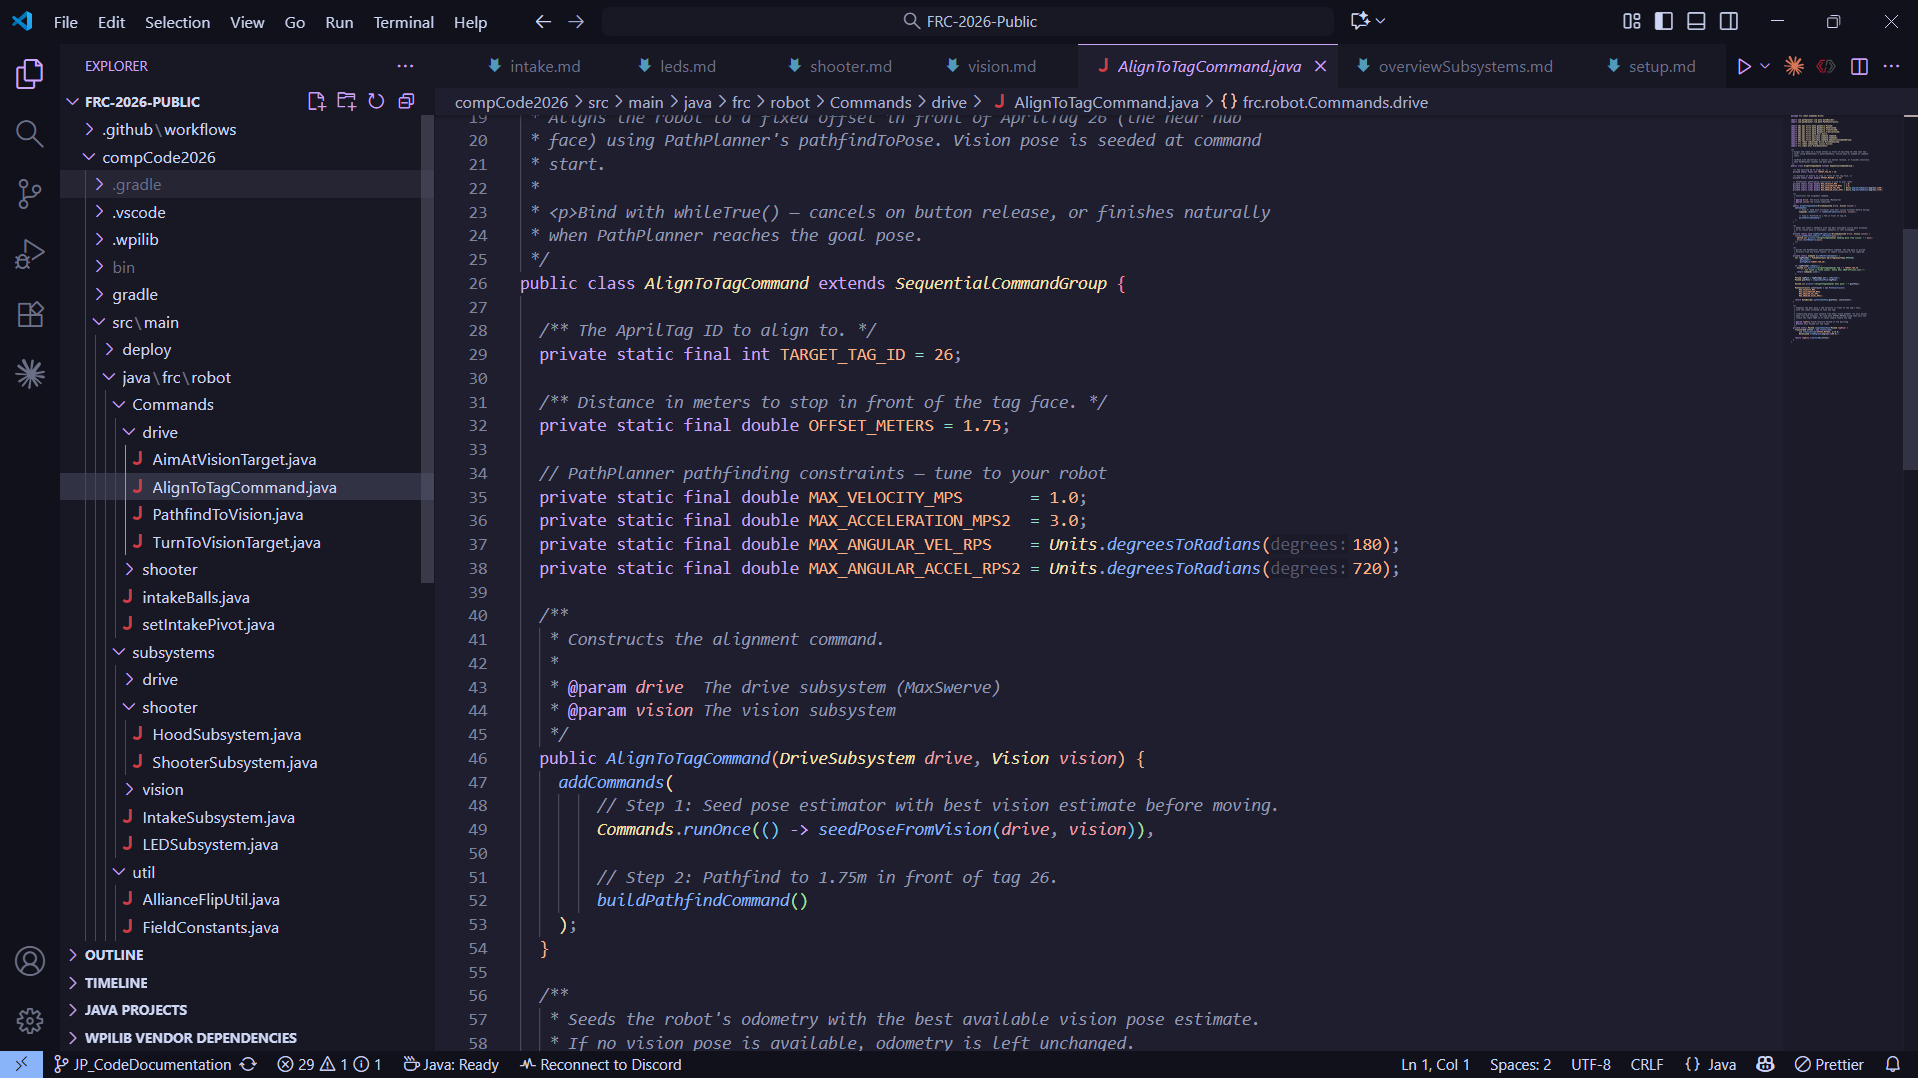Open remote window indicator in status bar
Viewport: 1918px width, 1078px height.
(21, 1065)
